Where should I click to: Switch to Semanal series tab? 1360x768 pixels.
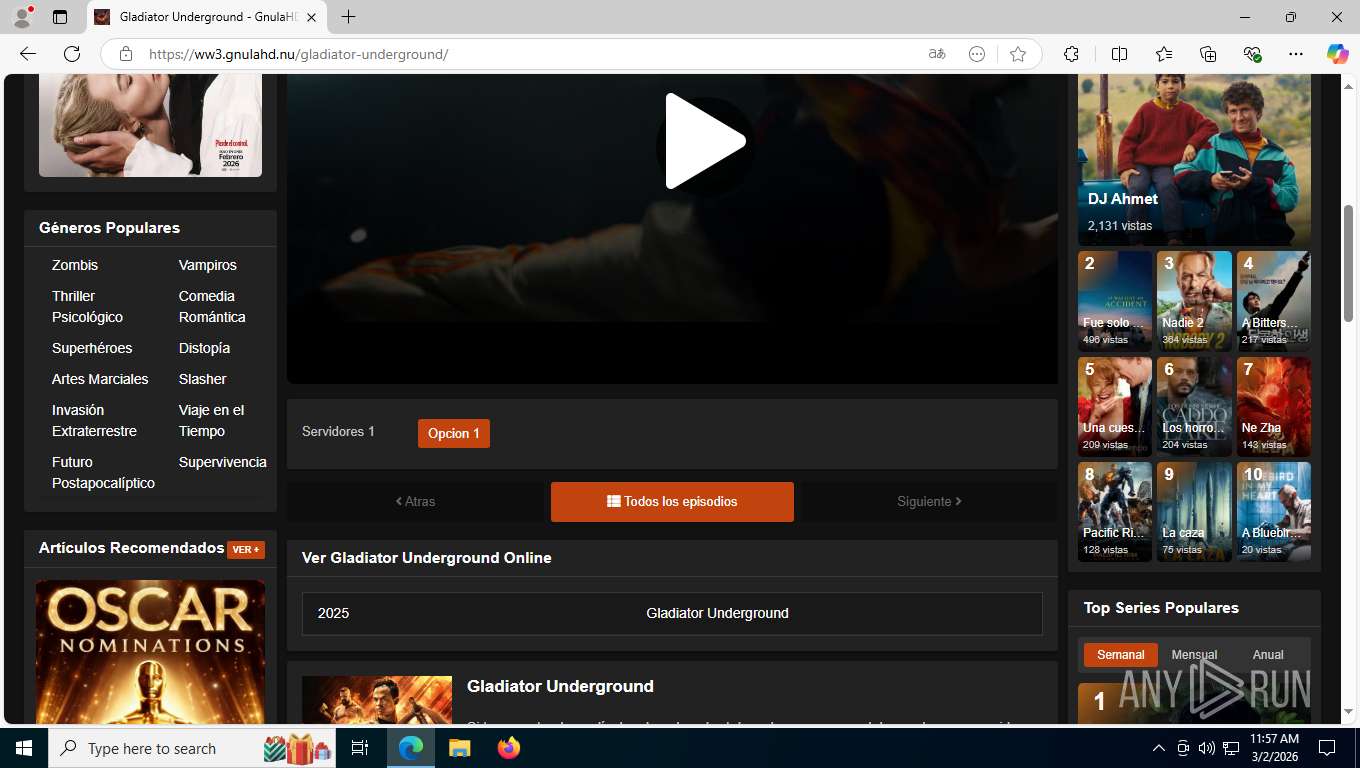tap(1121, 655)
